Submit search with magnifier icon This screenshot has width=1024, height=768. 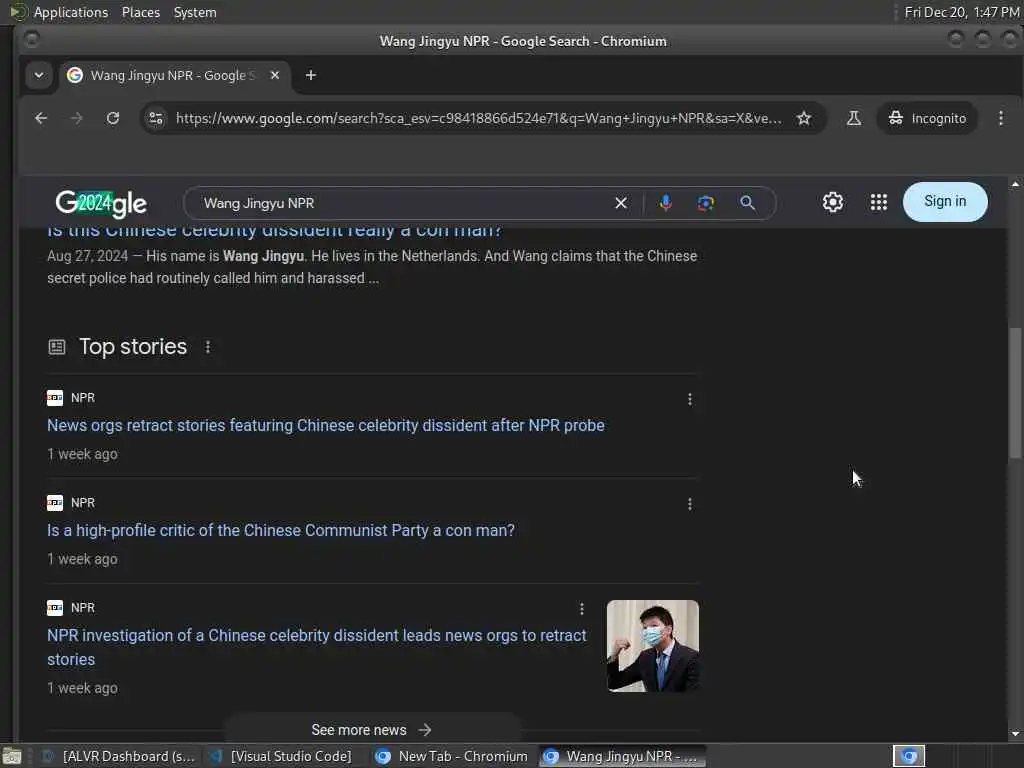tap(748, 203)
